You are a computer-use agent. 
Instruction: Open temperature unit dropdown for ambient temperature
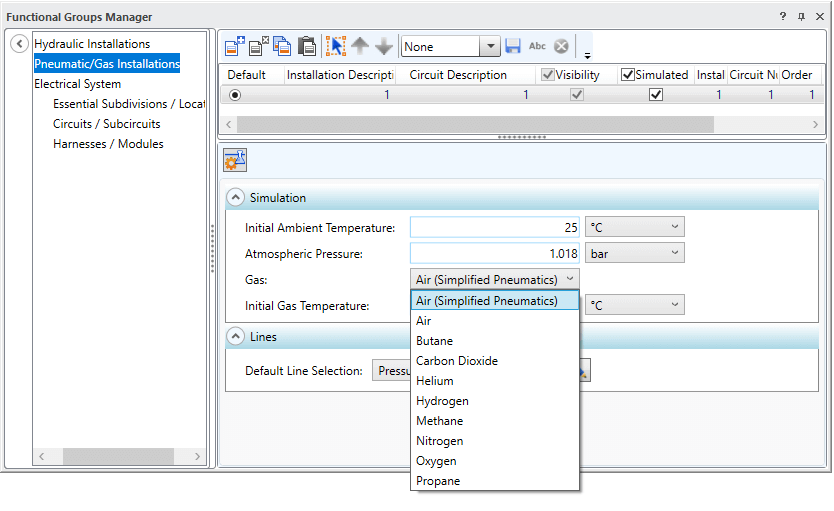pos(635,227)
